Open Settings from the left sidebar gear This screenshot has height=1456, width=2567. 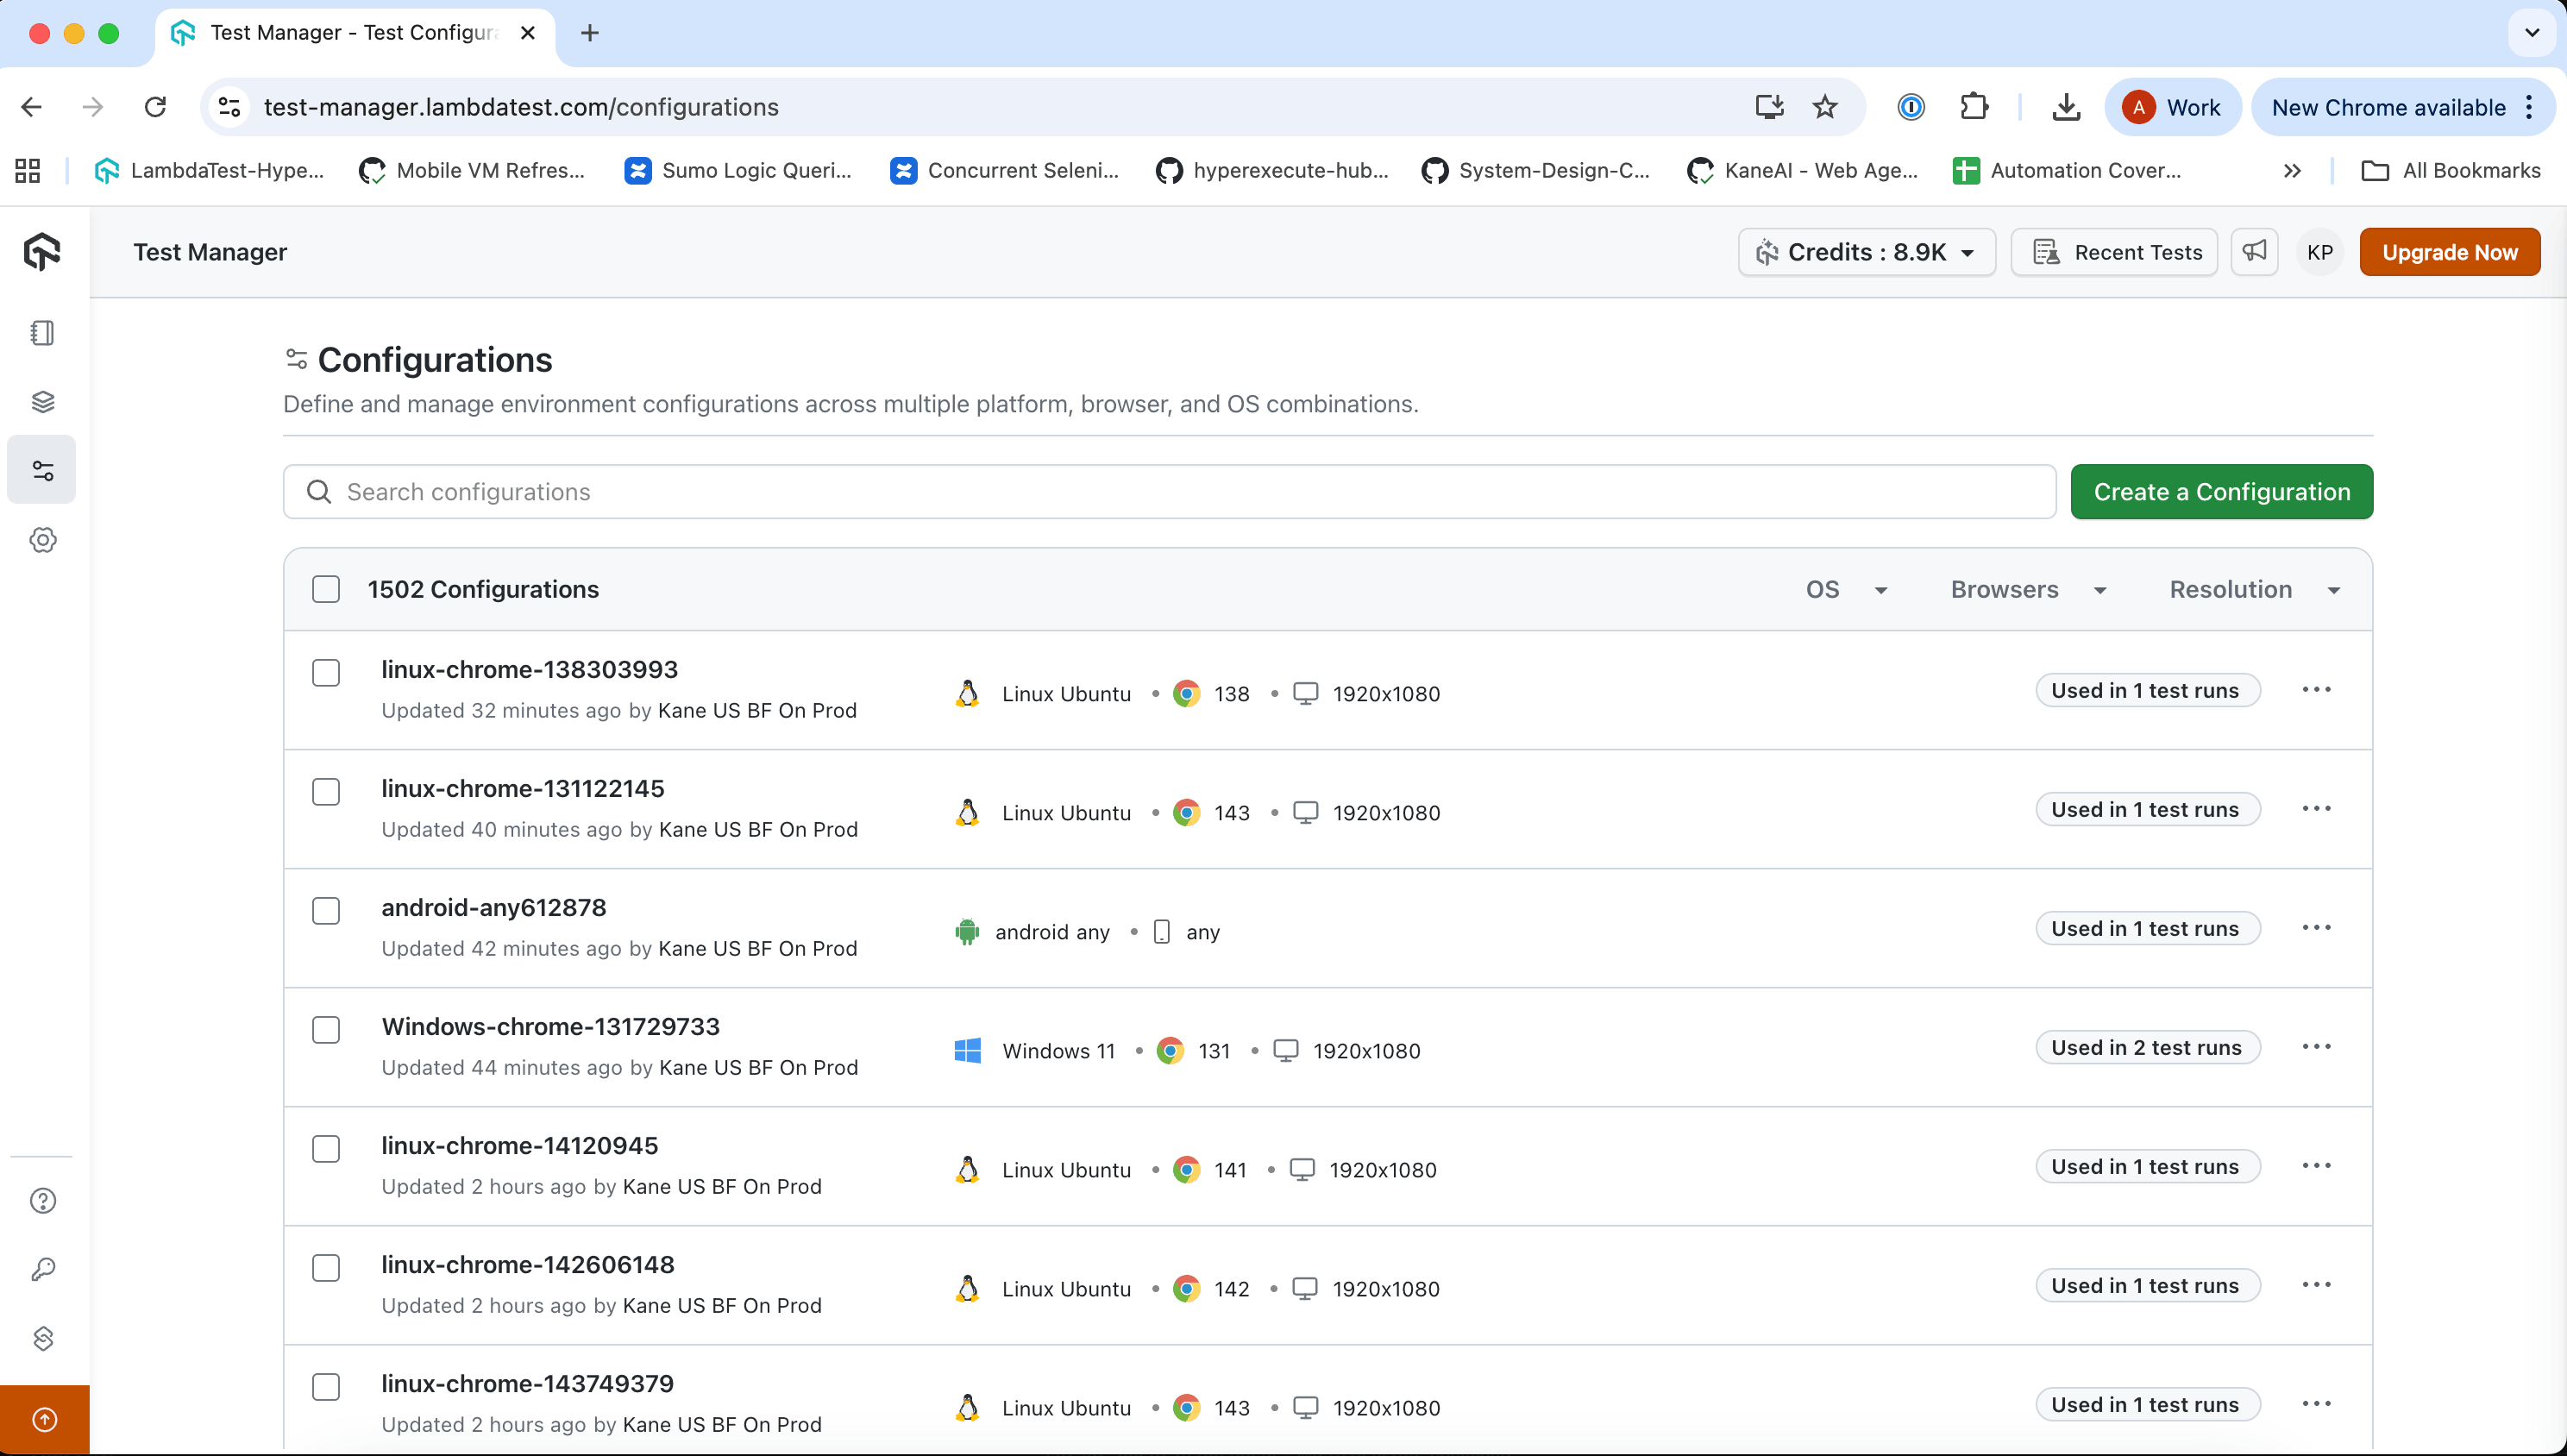tap(42, 540)
